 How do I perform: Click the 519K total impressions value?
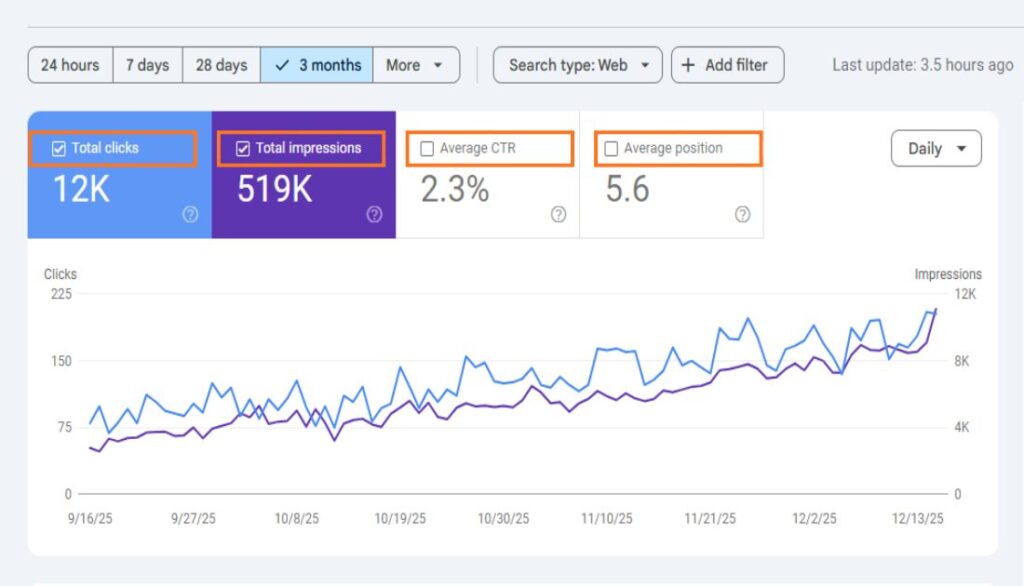tap(274, 188)
